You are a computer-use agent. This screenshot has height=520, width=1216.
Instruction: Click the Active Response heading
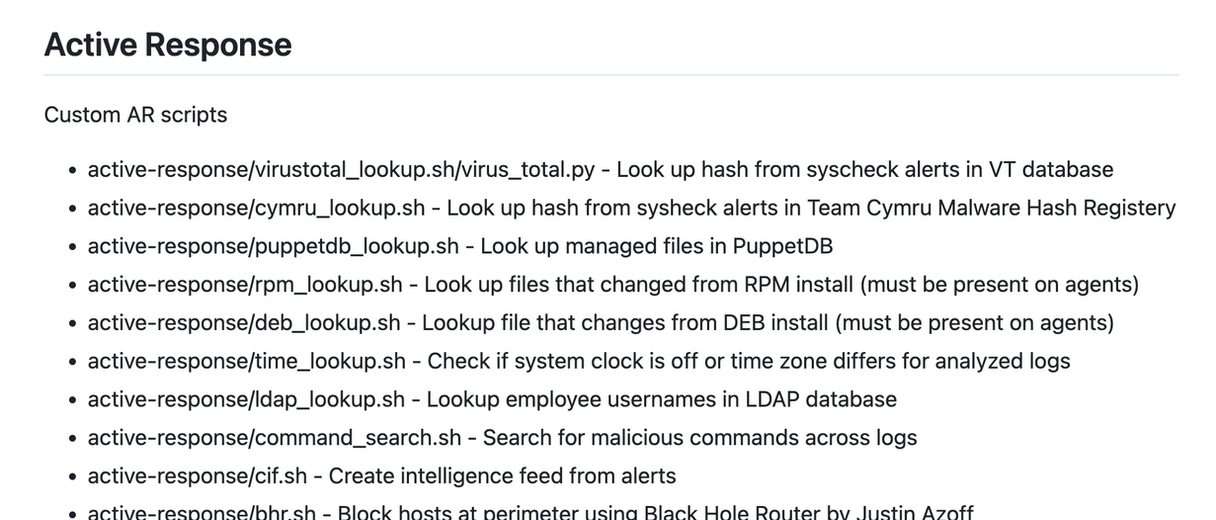point(168,45)
